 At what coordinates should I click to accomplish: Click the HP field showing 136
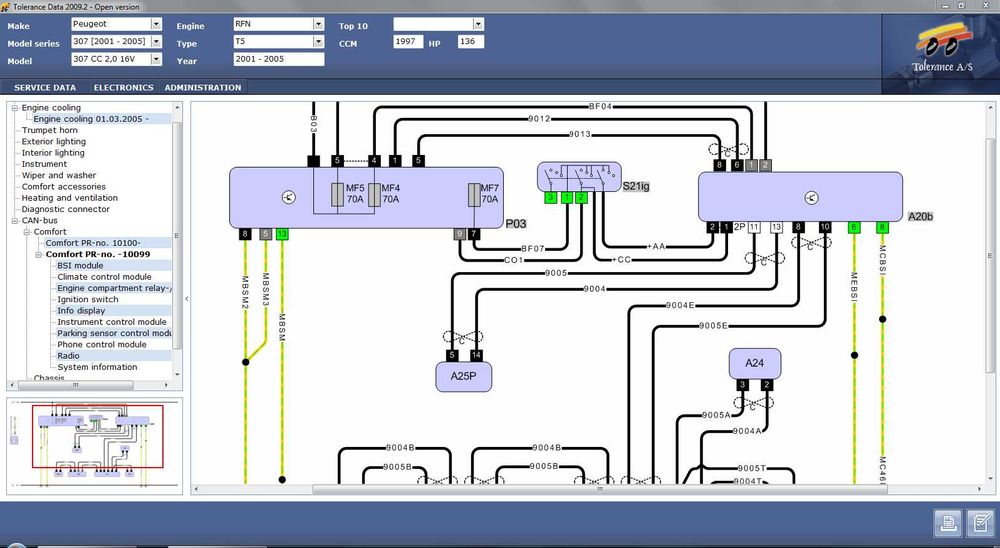471,41
